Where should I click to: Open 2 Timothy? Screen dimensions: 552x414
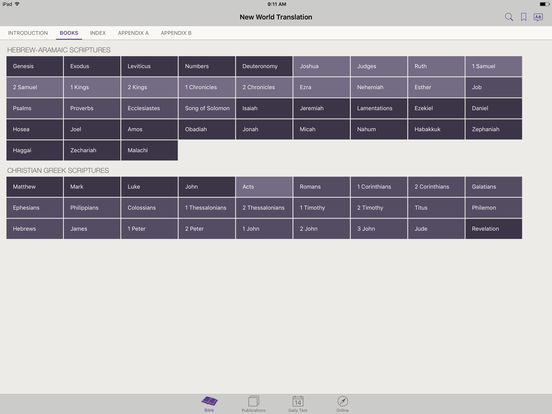[379, 208]
